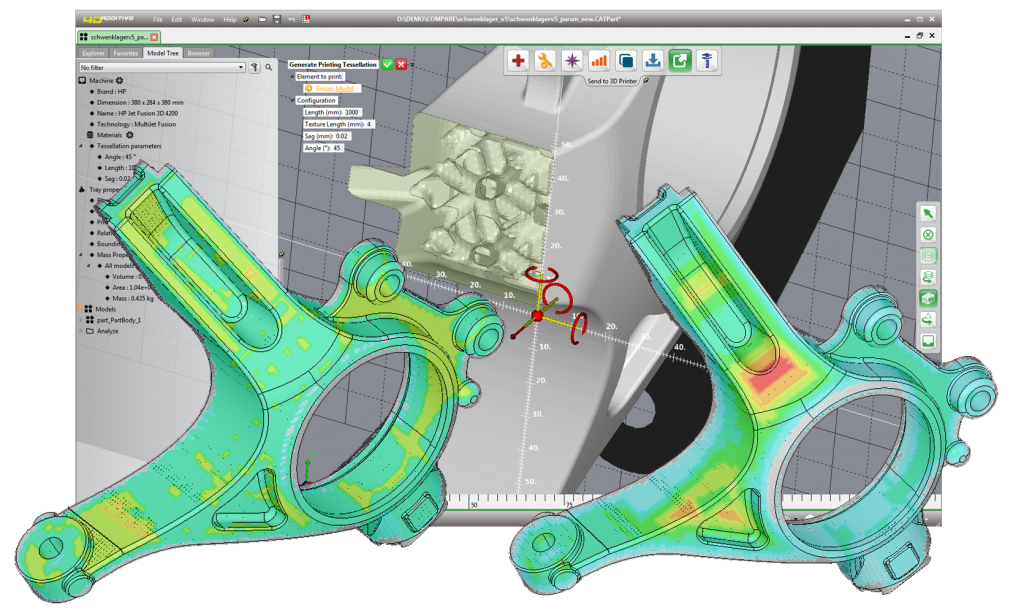Click the Group, Model link
Image resolution: width=1024 pixels, height=613 pixels.
334,89
